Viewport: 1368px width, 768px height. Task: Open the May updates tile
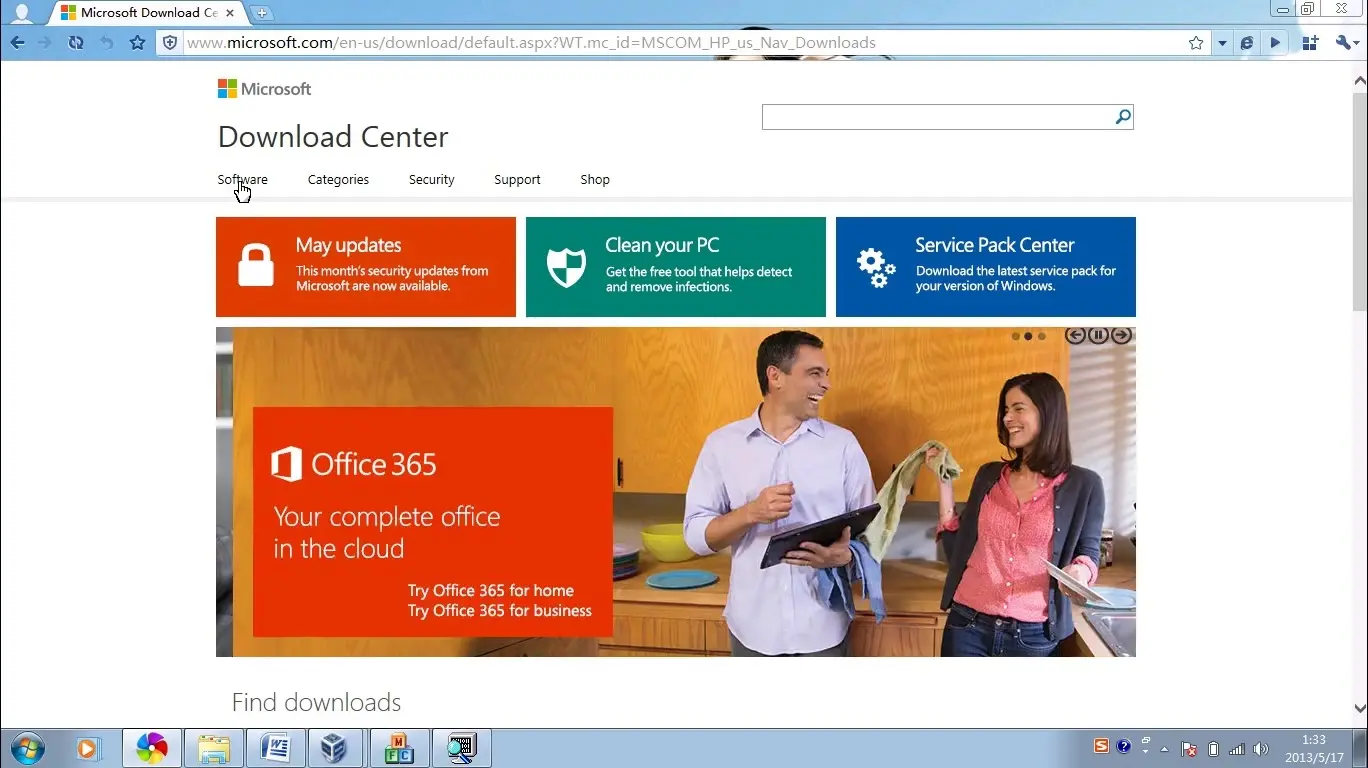[x=366, y=267]
